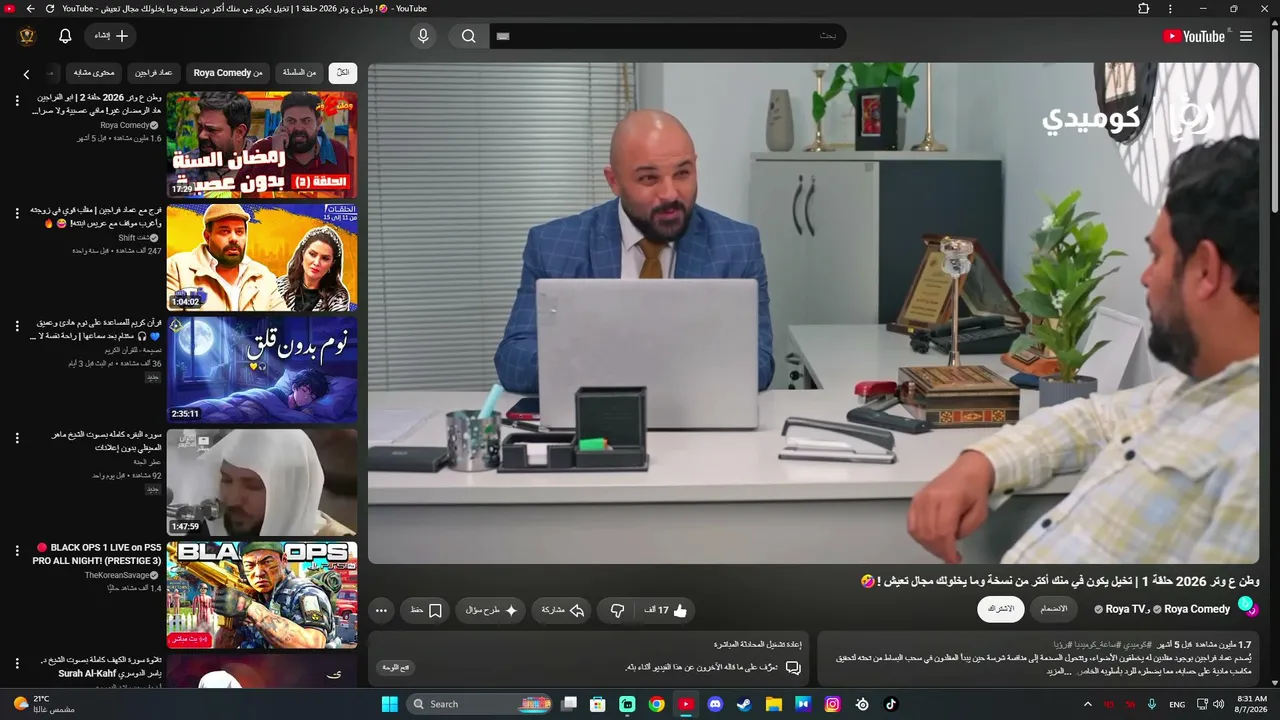
Task: Dislike this video
Action: (617, 610)
